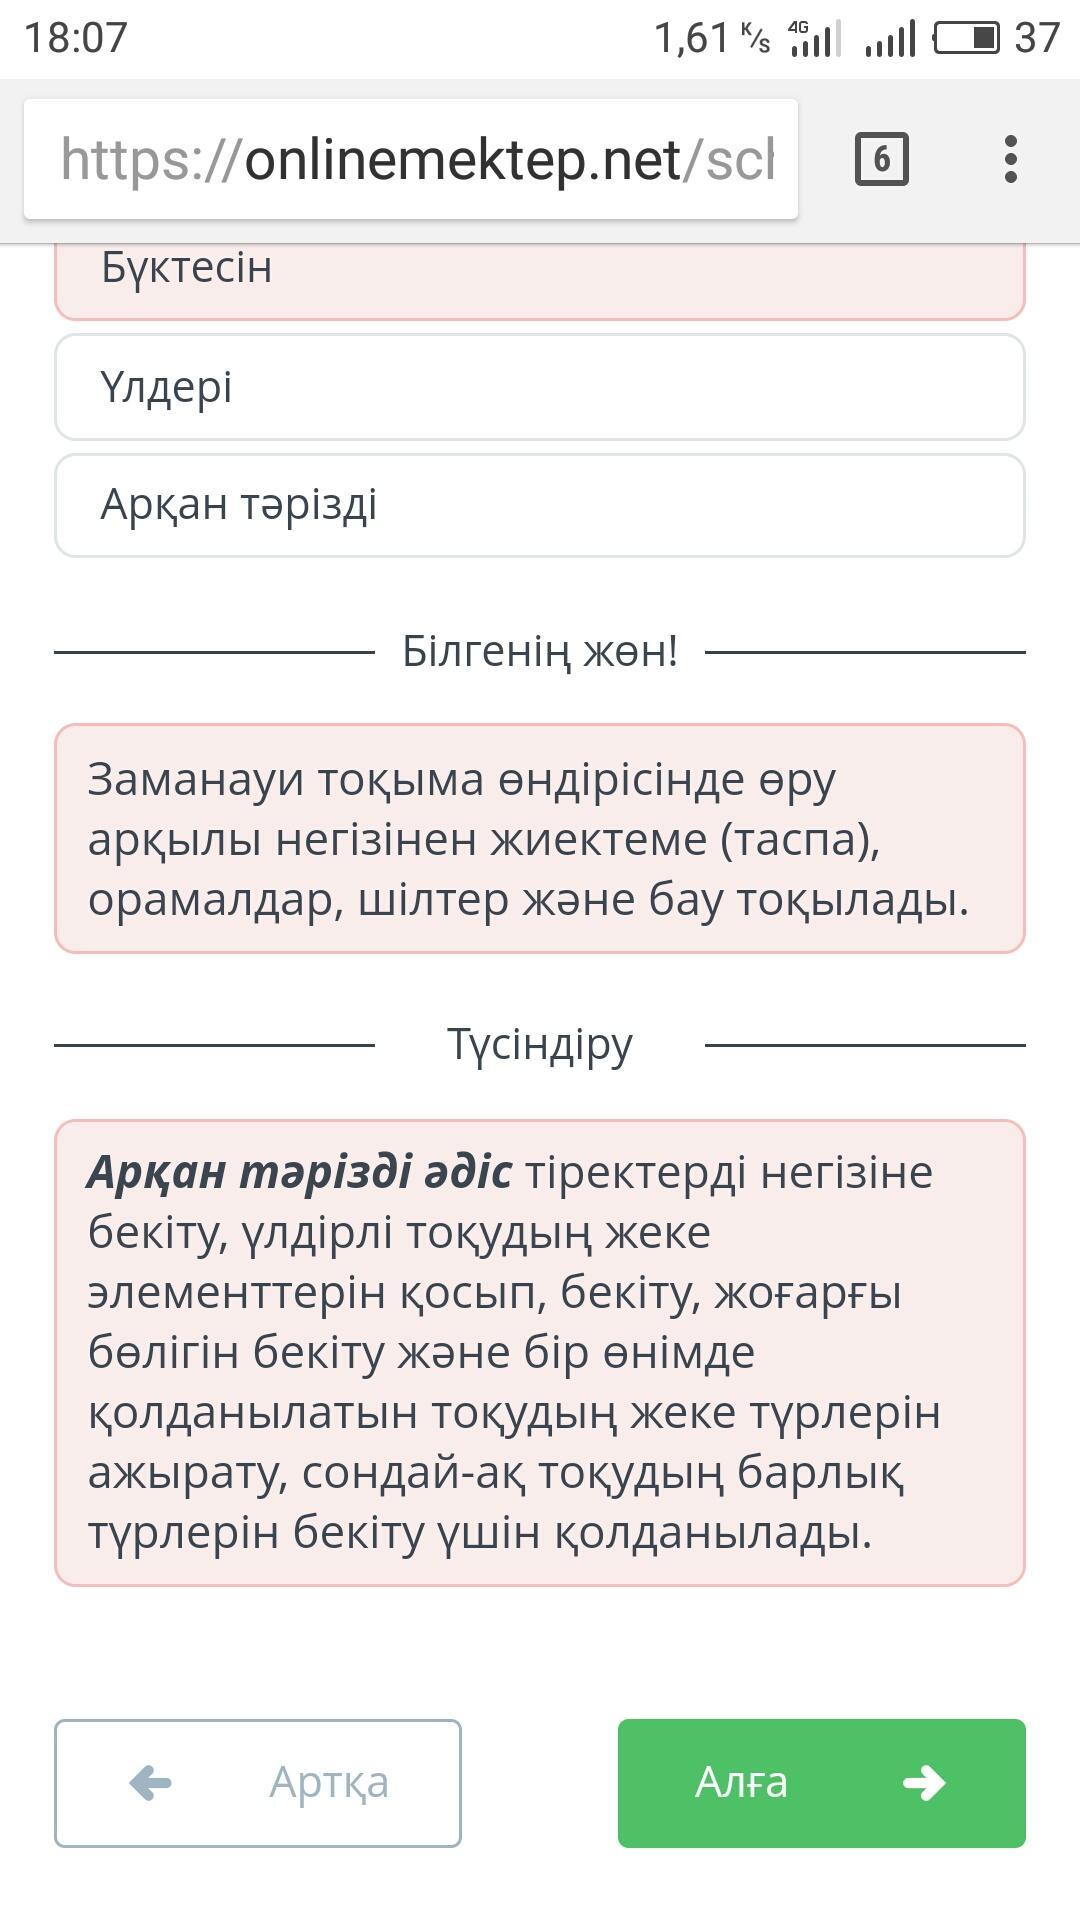Tap the battery percentage 37 text
The image size is (1080, 1920).
tap(1036, 38)
